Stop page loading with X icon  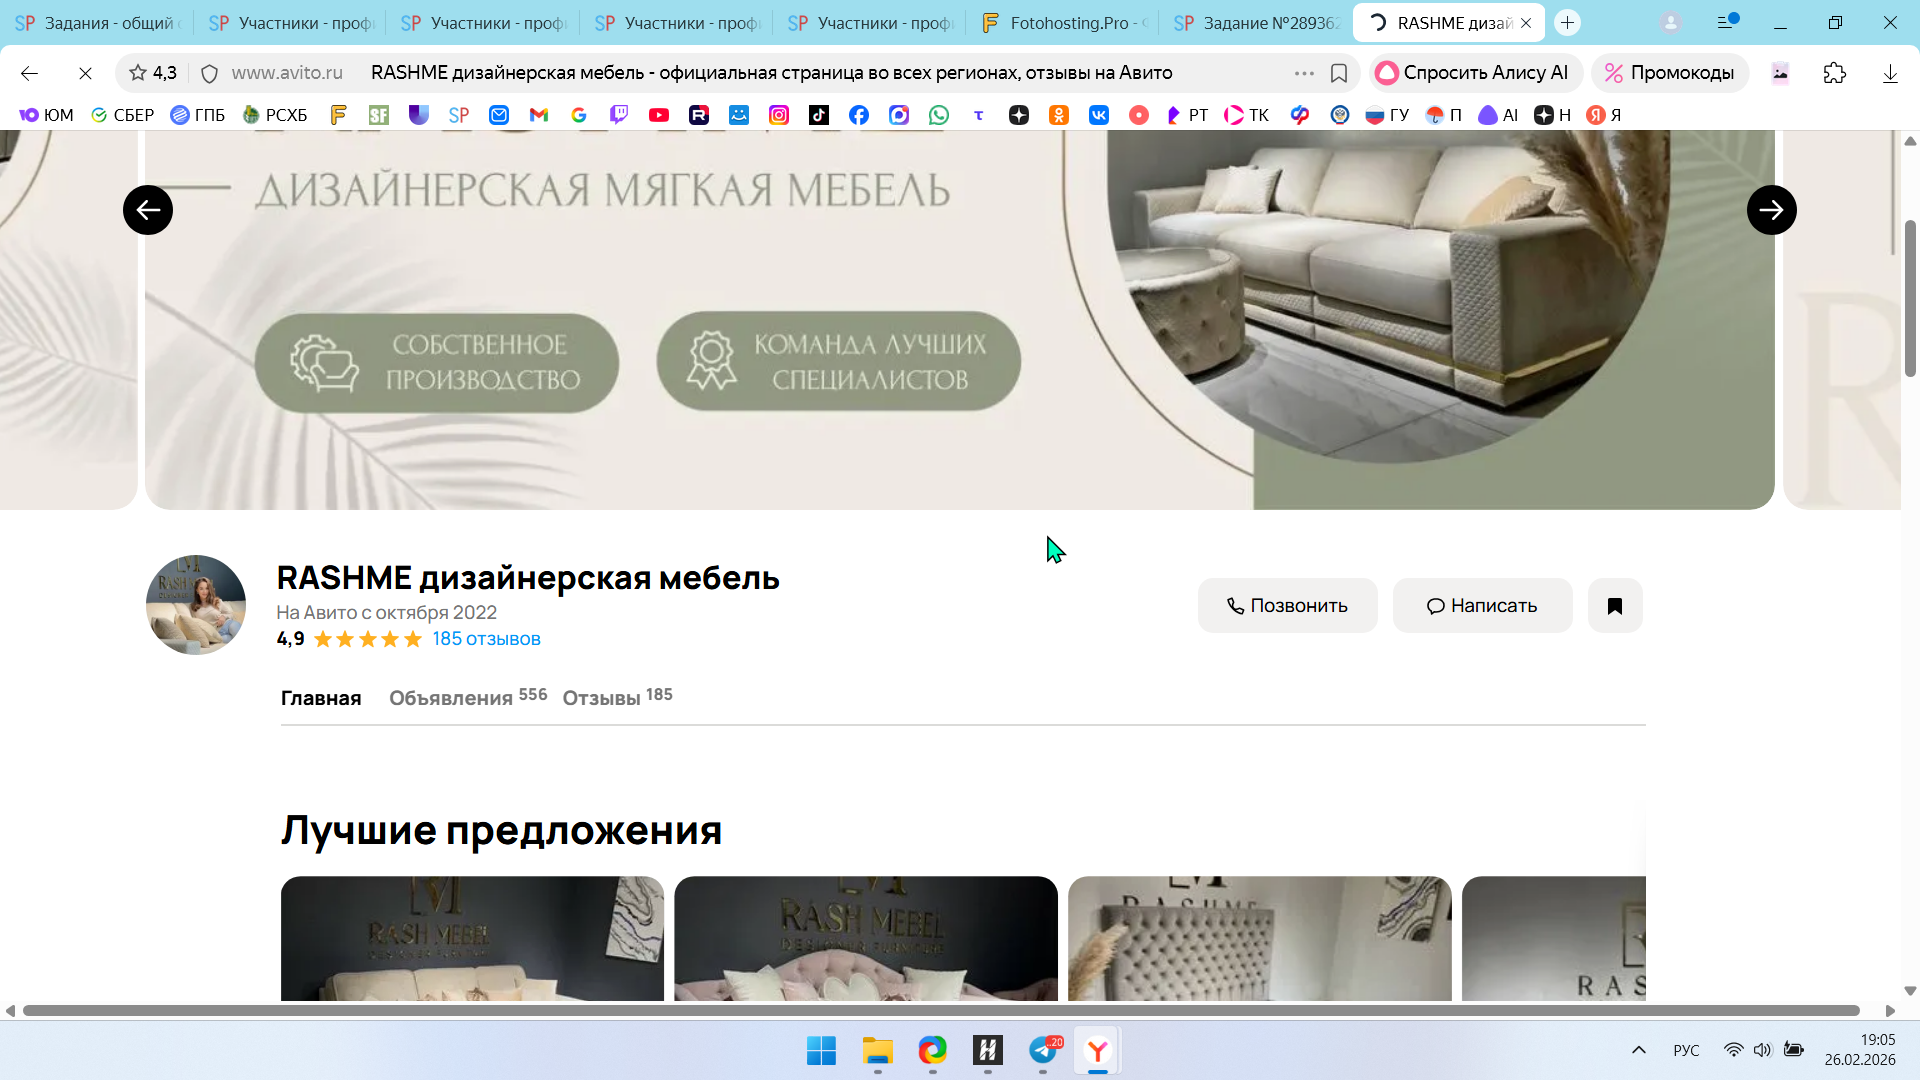[85, 73]
